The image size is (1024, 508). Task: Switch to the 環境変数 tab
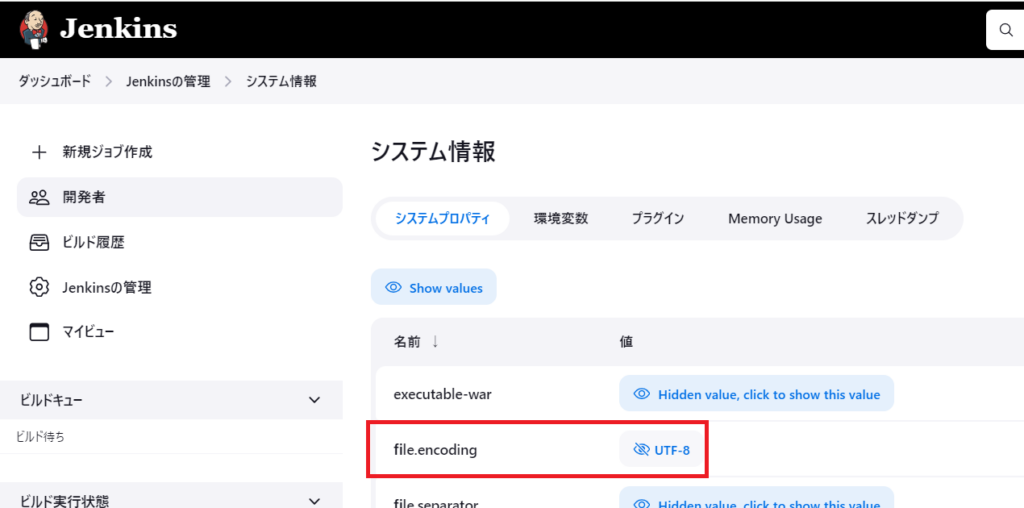pos(560,218)
